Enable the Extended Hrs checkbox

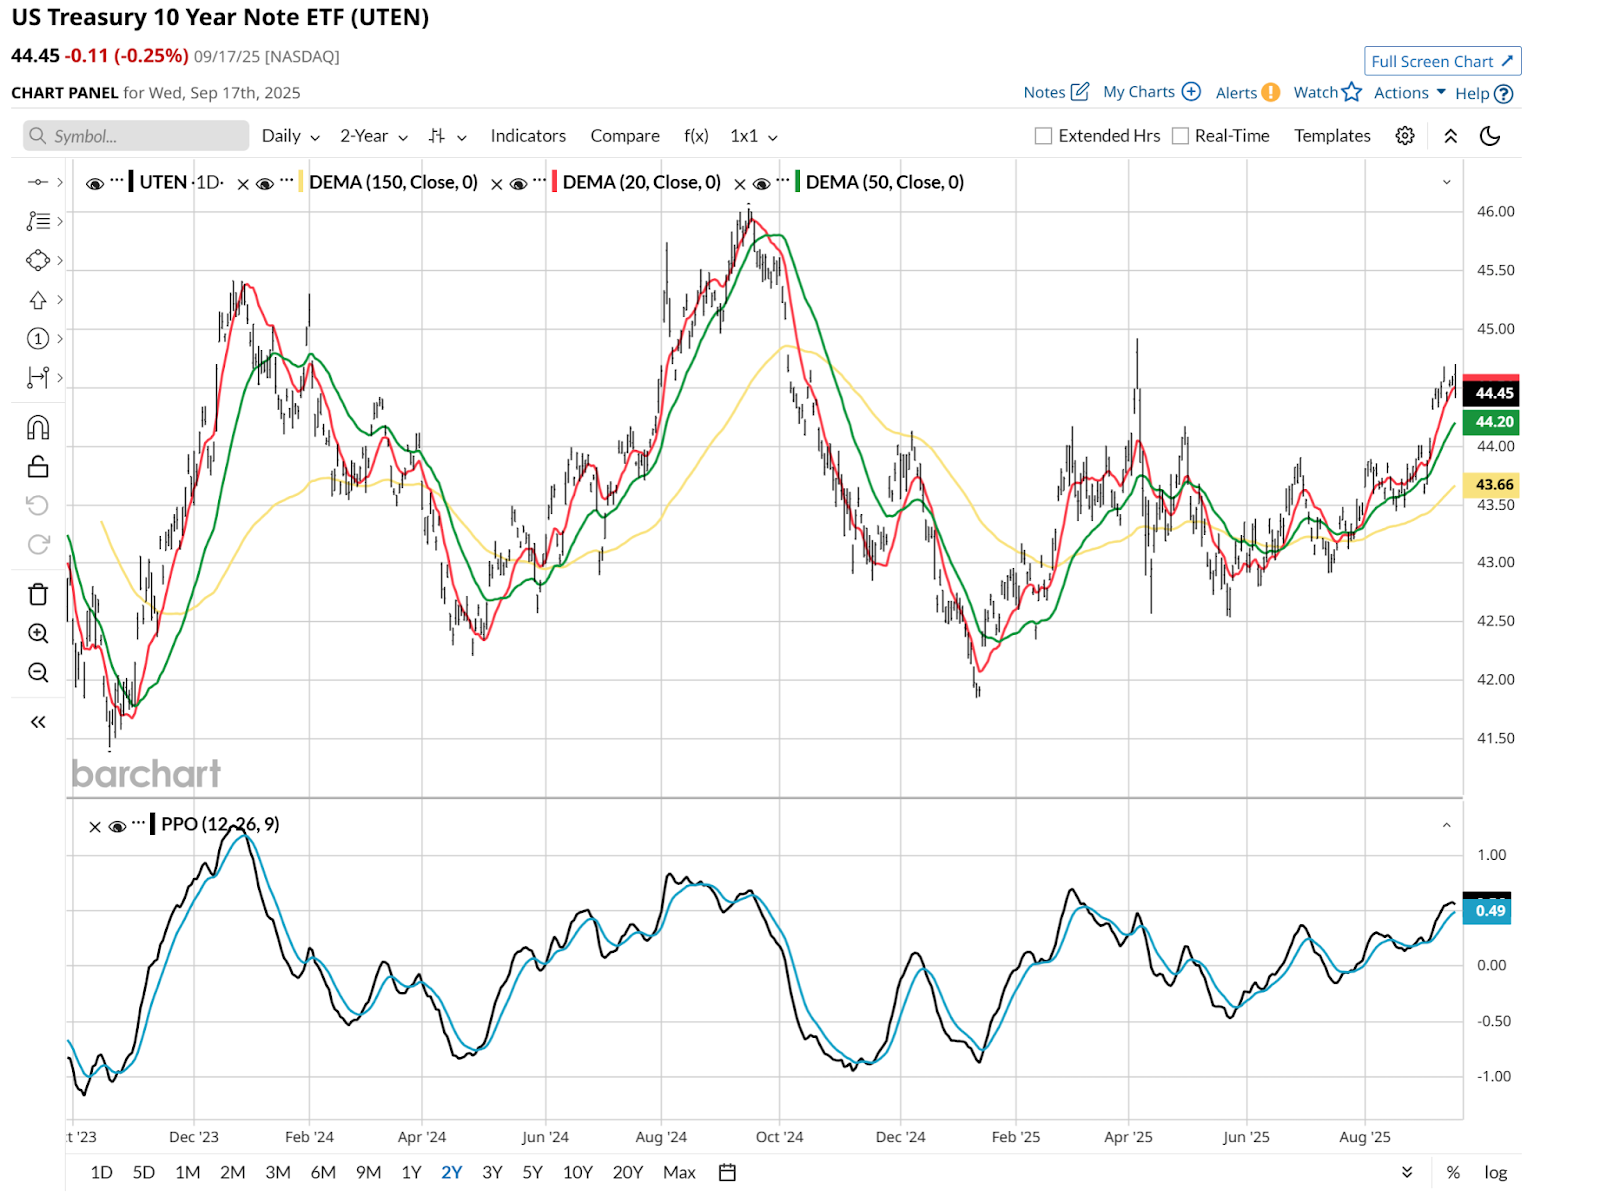(x=1043, y=136)
